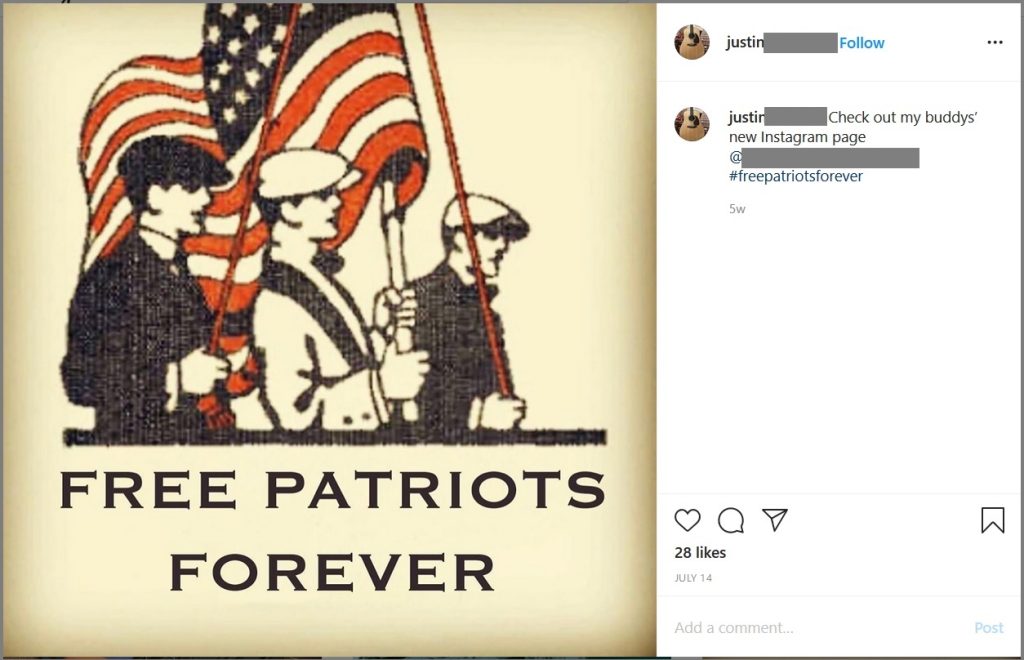Open the mentioned @ account in the caption
Screen dimensions: 1024x660
(824, 157)
